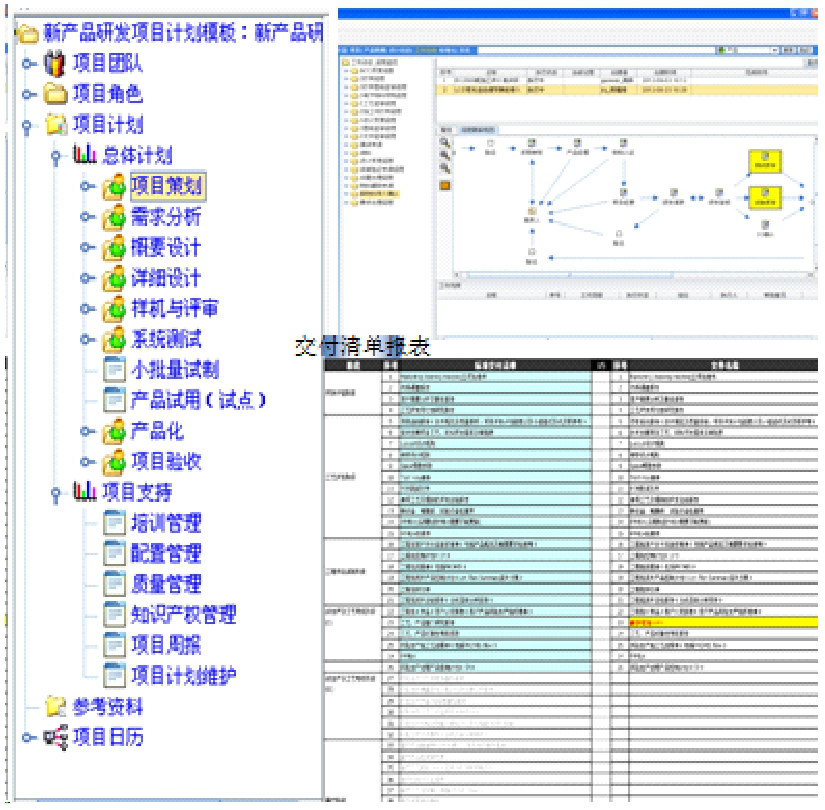
Task: Click the 培训管理 document icon
Action: tap(114, 523)
